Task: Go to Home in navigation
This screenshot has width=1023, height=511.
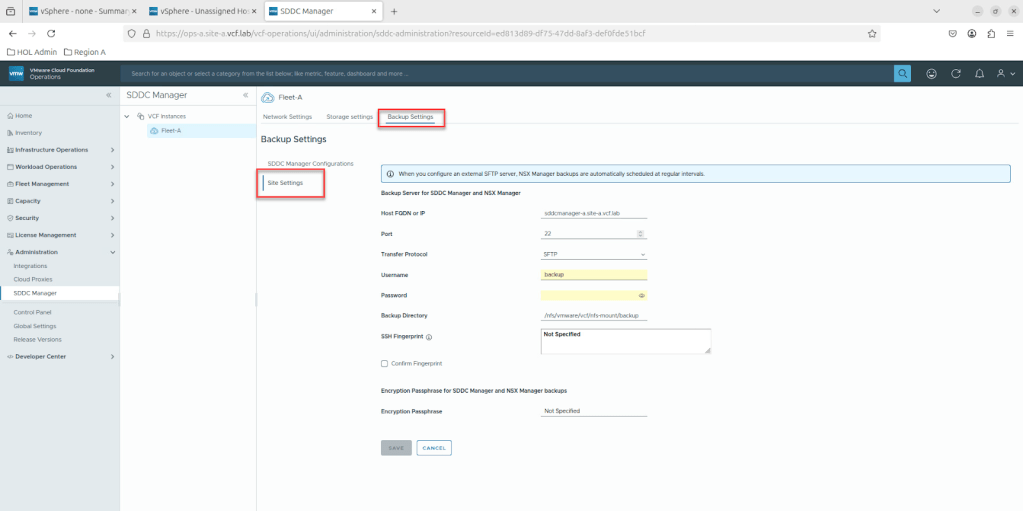Action: [x=23, y=116]
